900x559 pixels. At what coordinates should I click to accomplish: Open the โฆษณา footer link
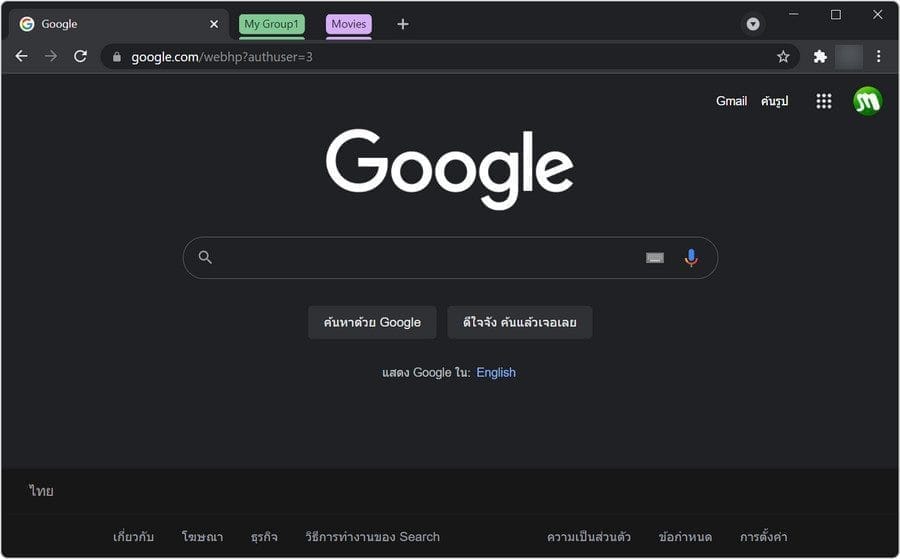202,537
